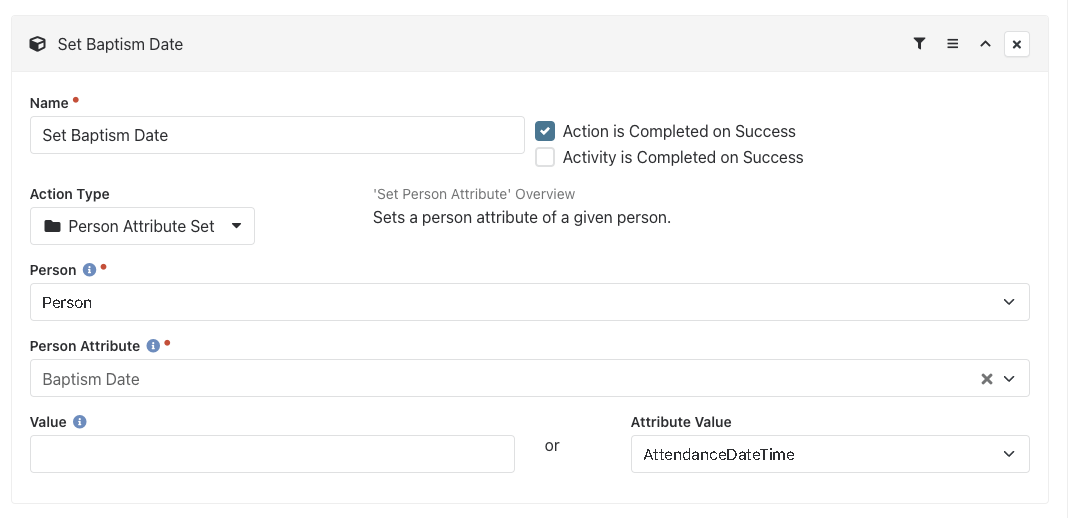Click the cube icon beside panel title

click(x=38, y=44)
